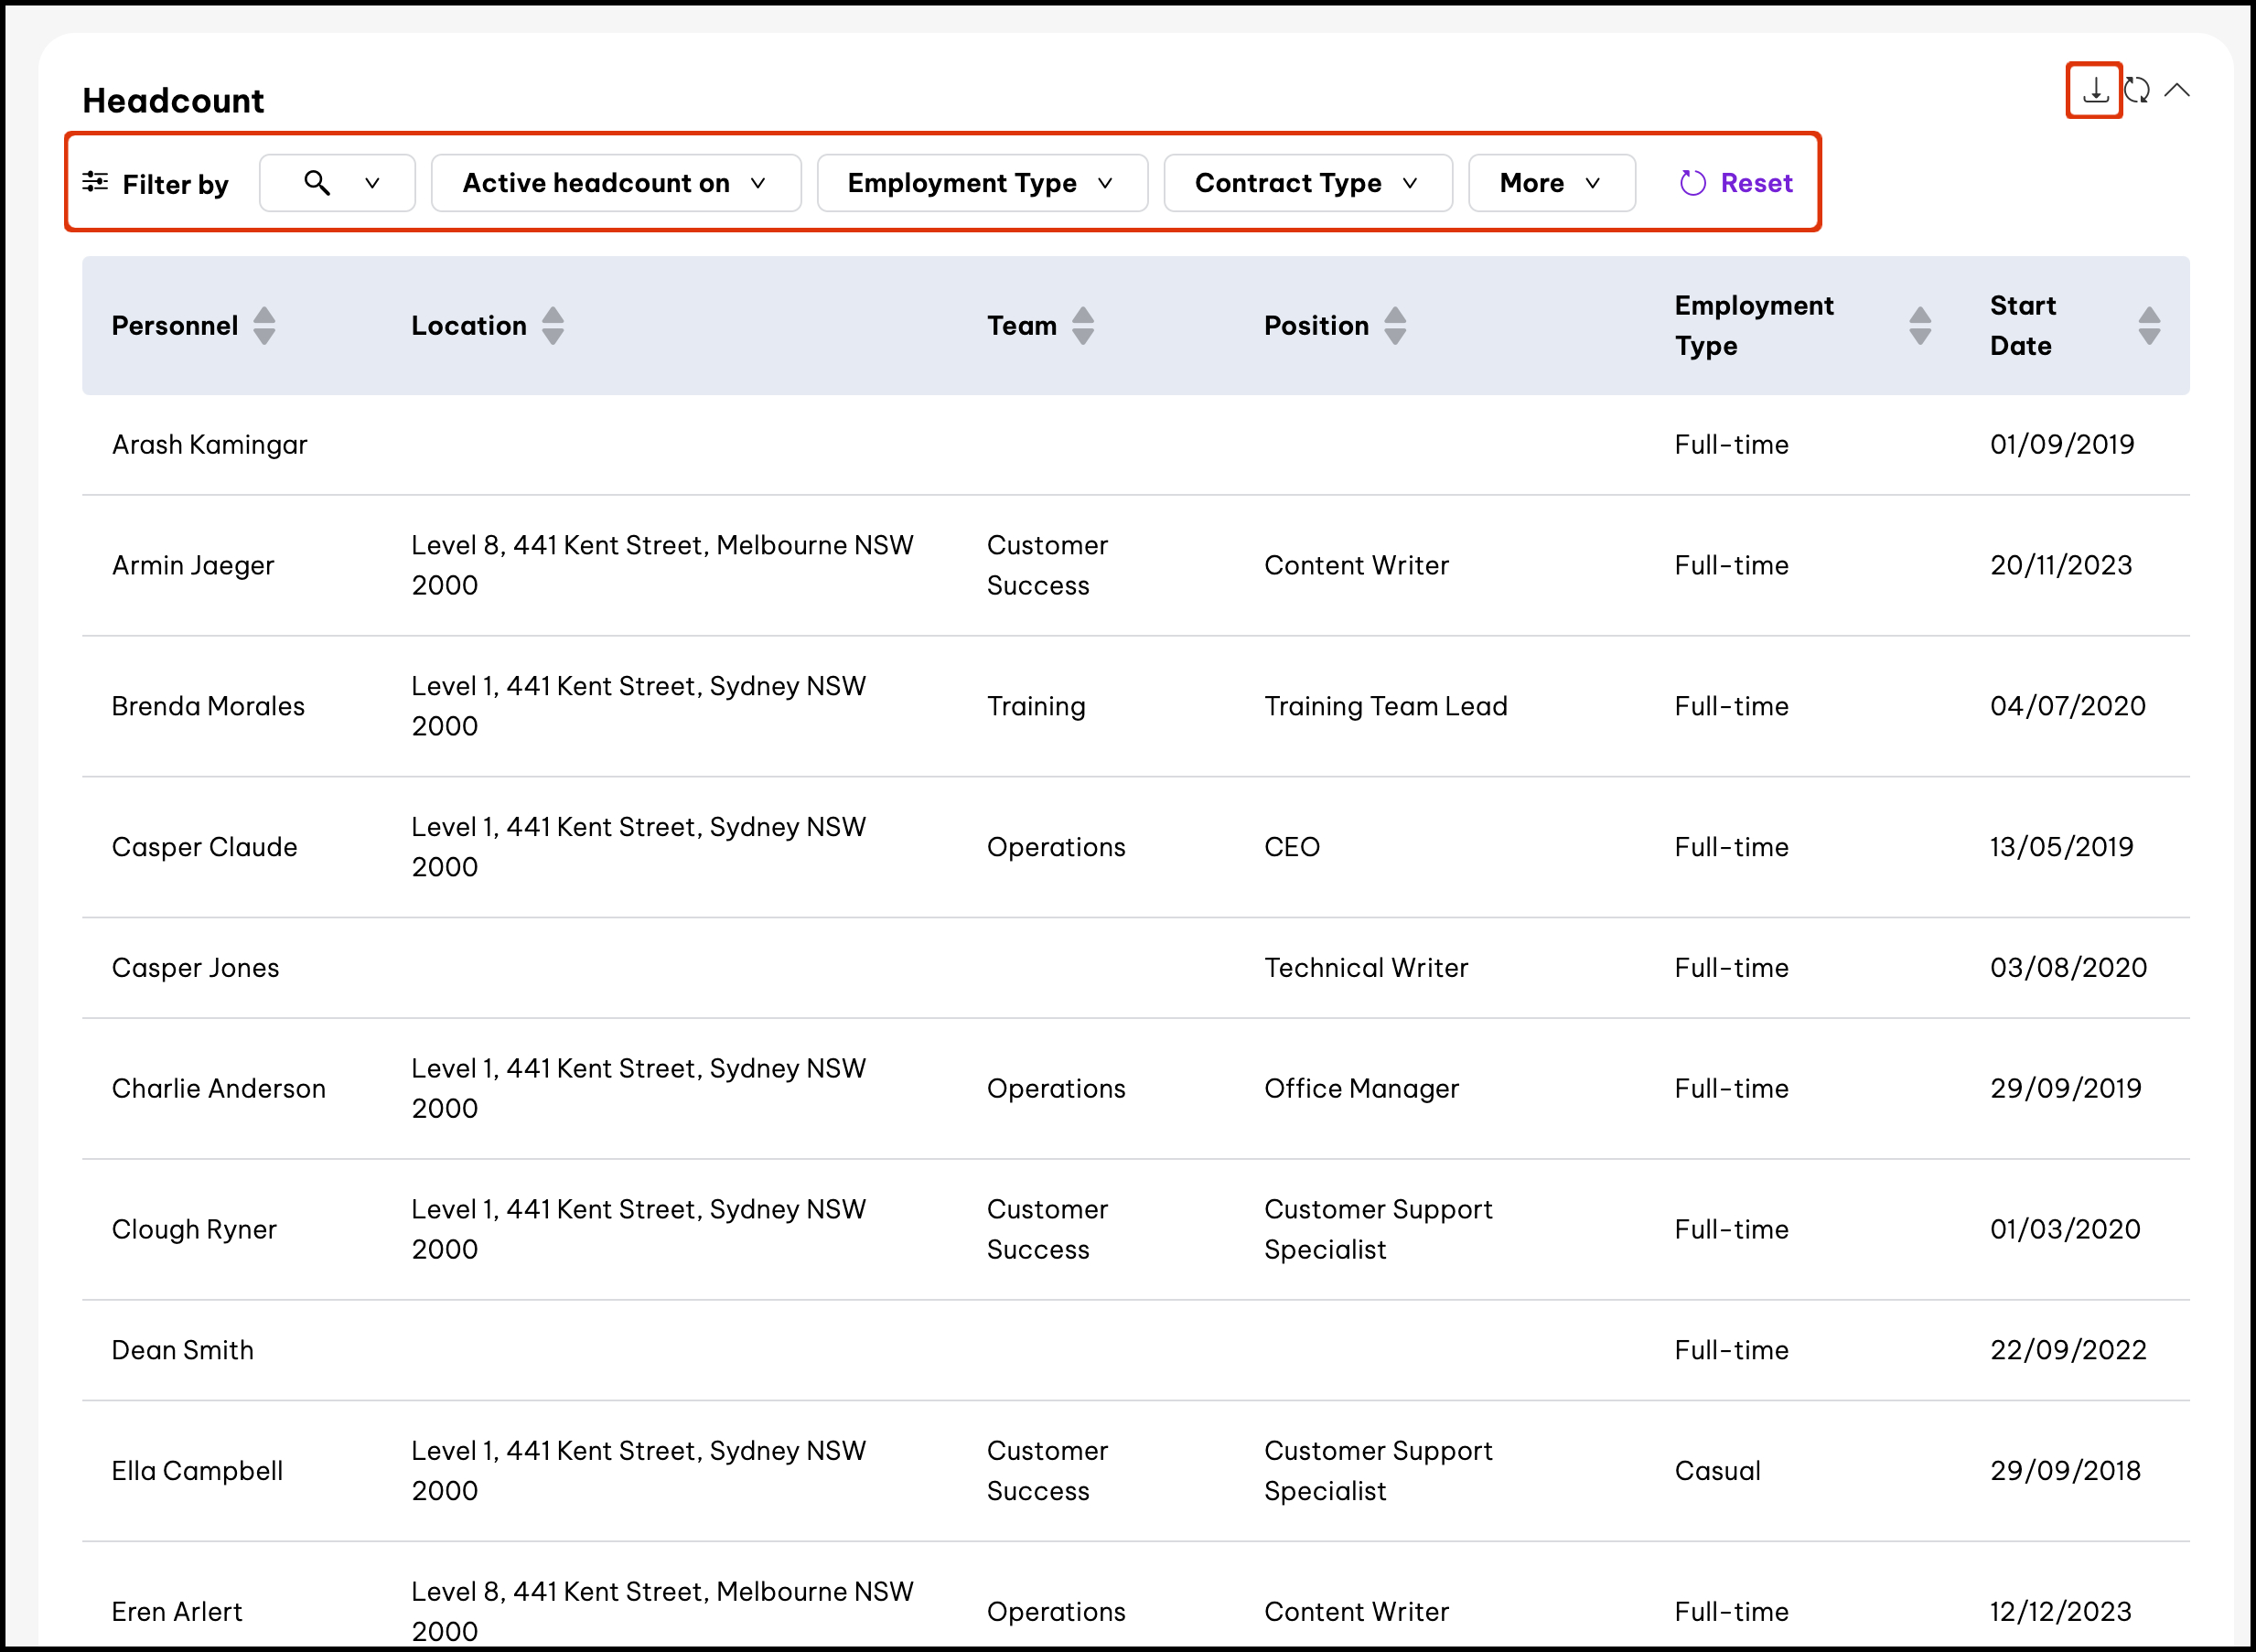Screen dimensions: 2256x1652
Task: Click the start date 29/09/2019
Action: 2066,1089
